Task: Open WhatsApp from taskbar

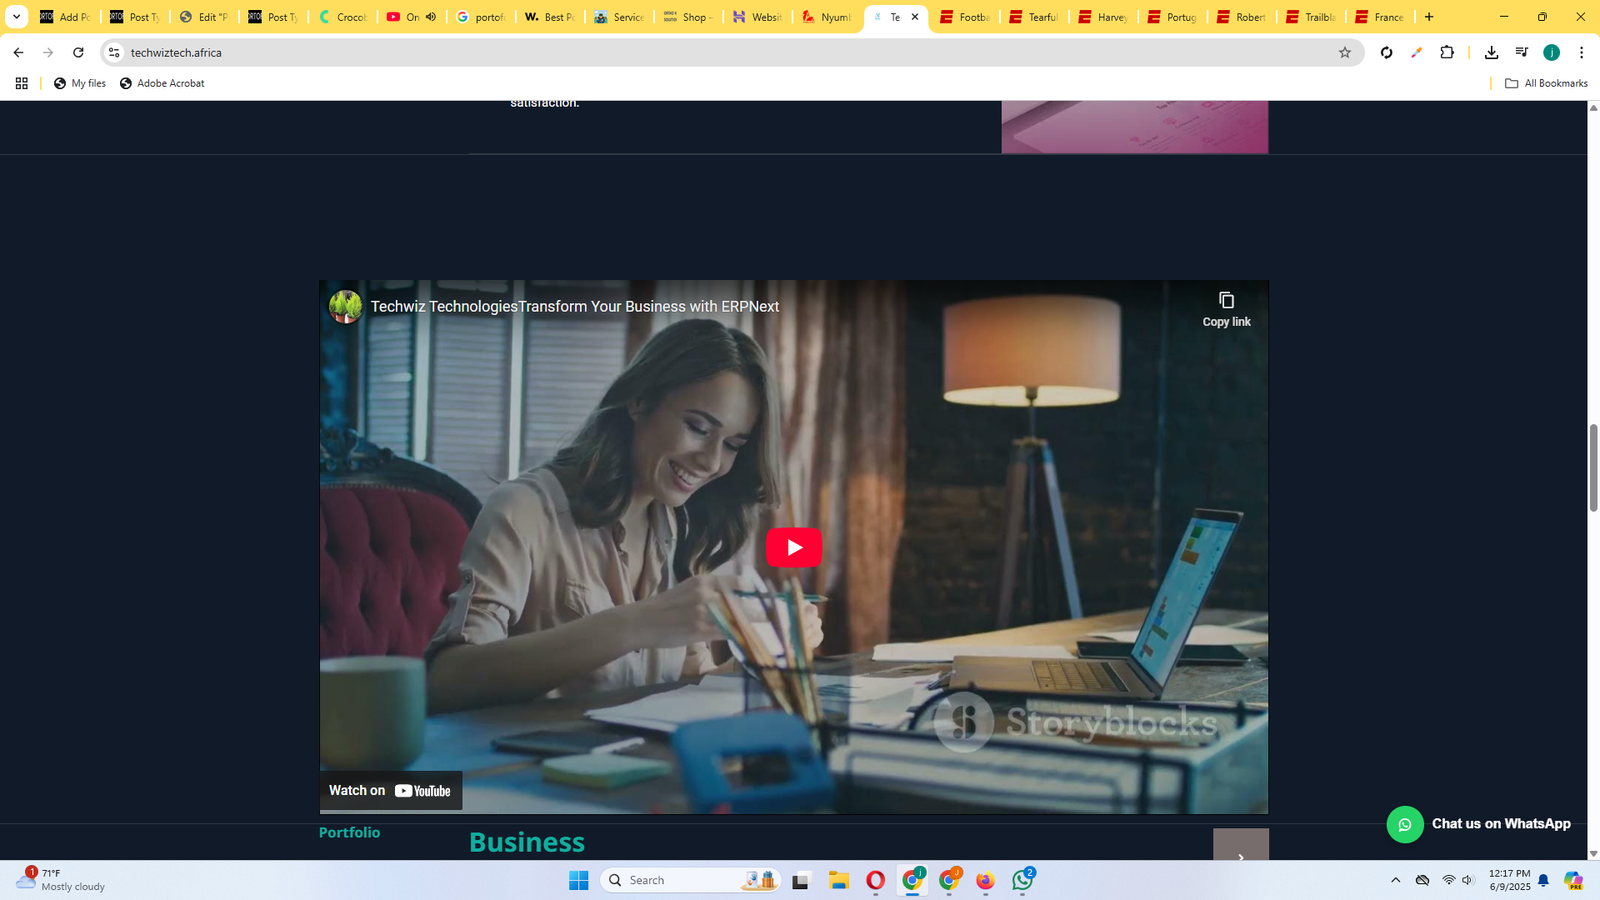Action: [1023, 880]
